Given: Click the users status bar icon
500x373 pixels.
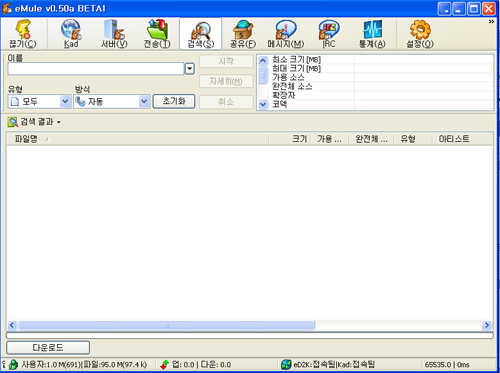Looking at the screenshot, I should coord(13,364).
